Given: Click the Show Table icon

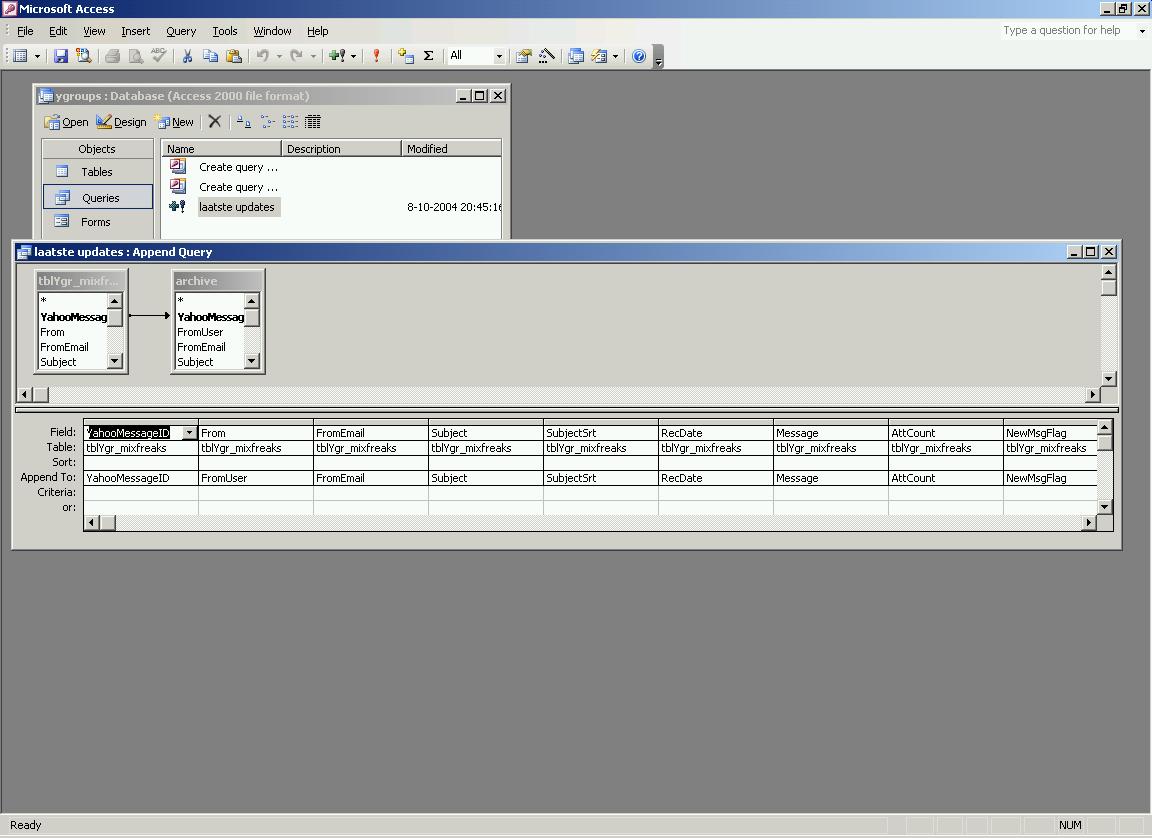Looking at the screenshot, I should [x=406, y=56].
